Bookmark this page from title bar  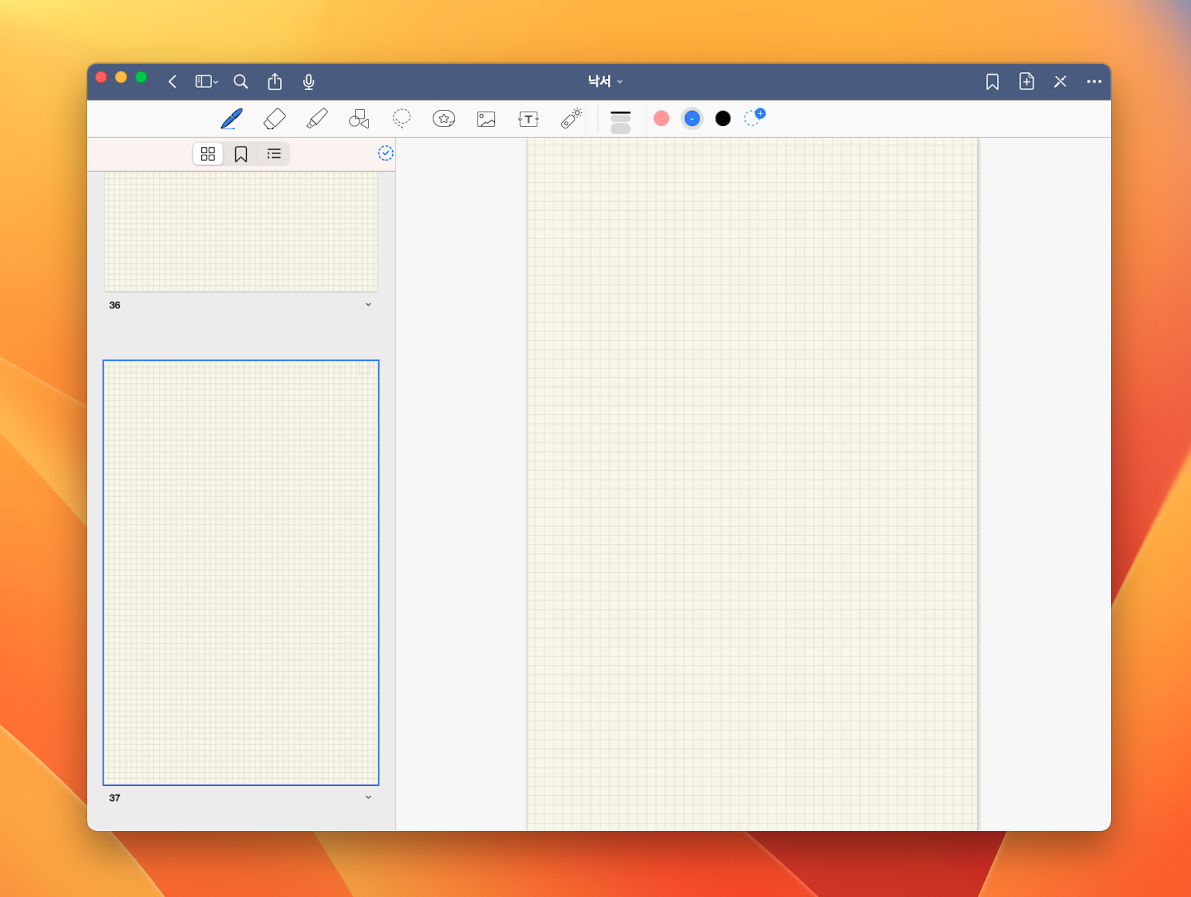[x=992, y=81]
